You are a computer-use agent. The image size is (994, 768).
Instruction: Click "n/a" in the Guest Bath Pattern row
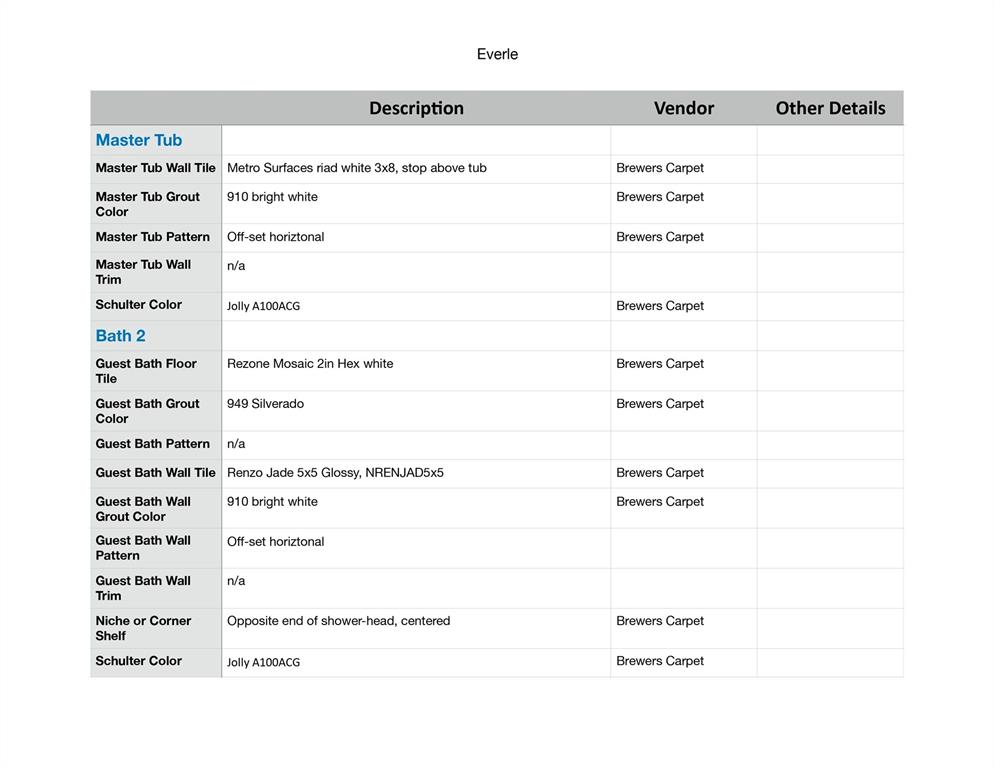click(x=236, y=444)
